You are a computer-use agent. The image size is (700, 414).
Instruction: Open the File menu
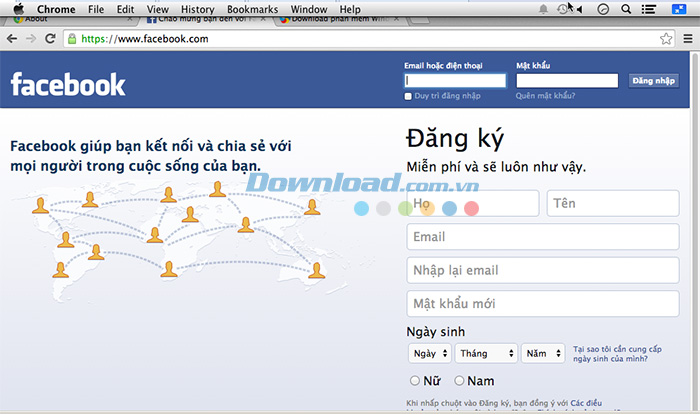pos(96,9)
